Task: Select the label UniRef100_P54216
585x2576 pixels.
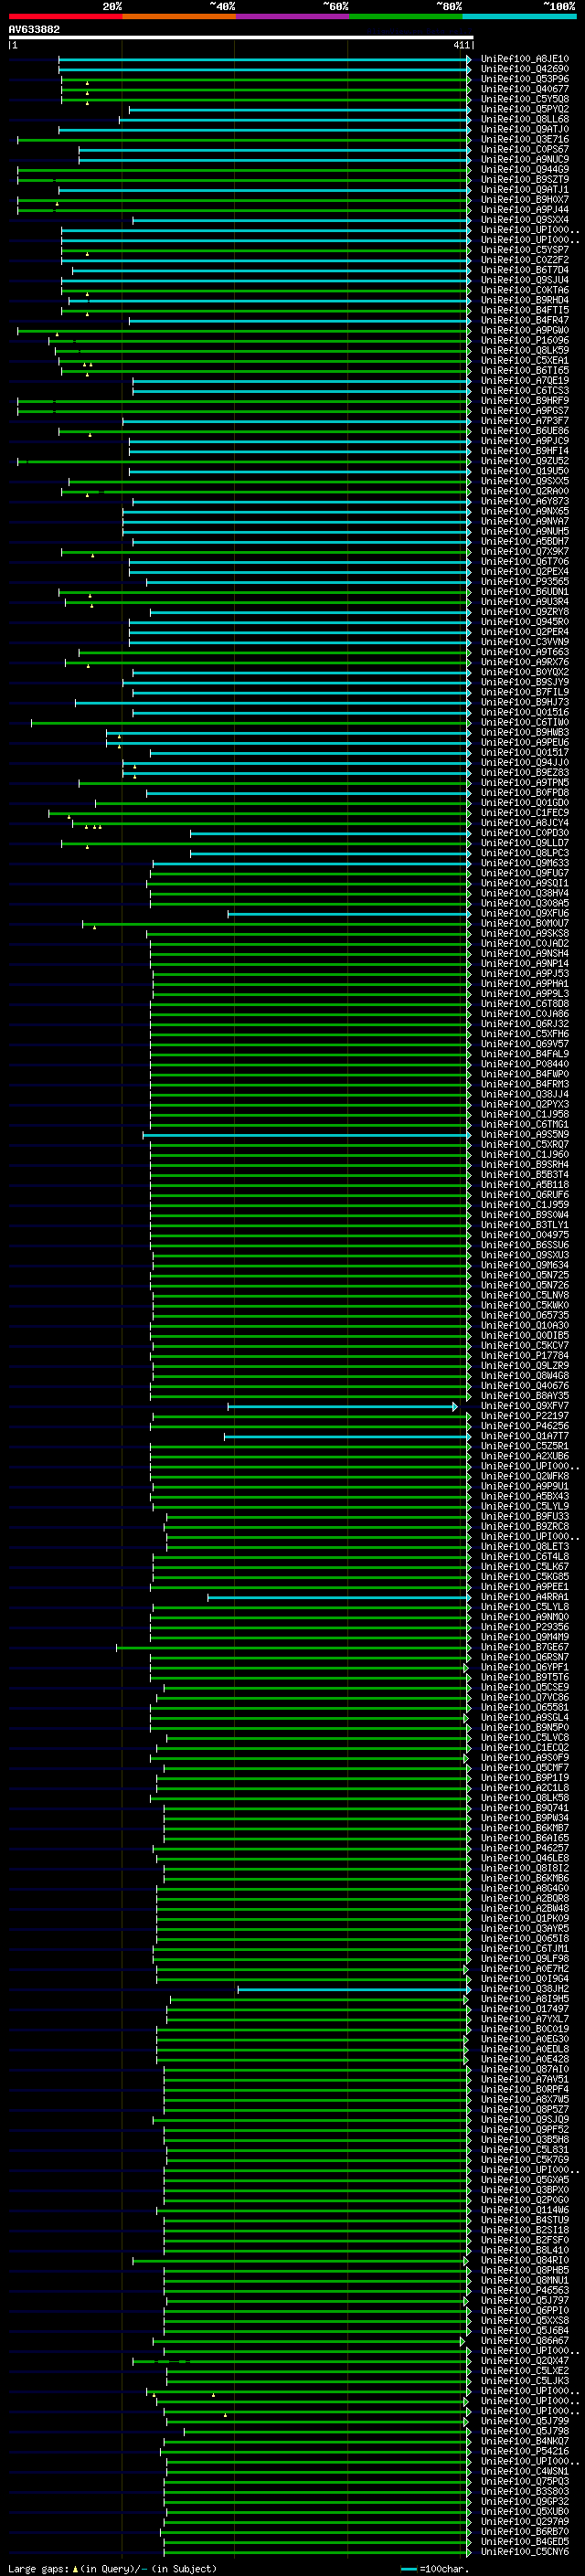Action: pyautogui.click(x=525, y=2451)
